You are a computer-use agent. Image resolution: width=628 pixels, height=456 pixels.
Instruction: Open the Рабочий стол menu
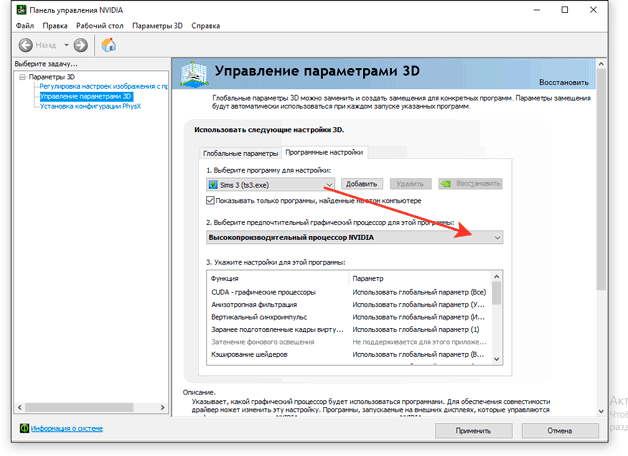pyautogui.click(x=100, y=26)
